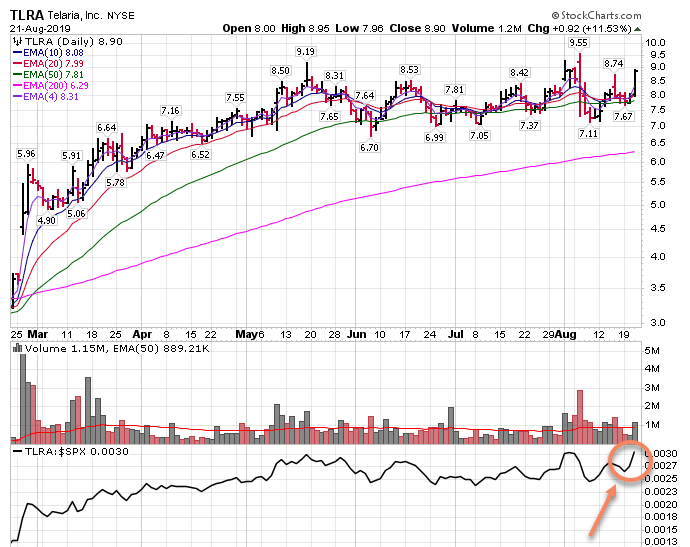The width and height of the screenshot is (690, 547).
Task: Click the 8.74 price label near August
Action: pyautogui.click(x=613, y=64)
